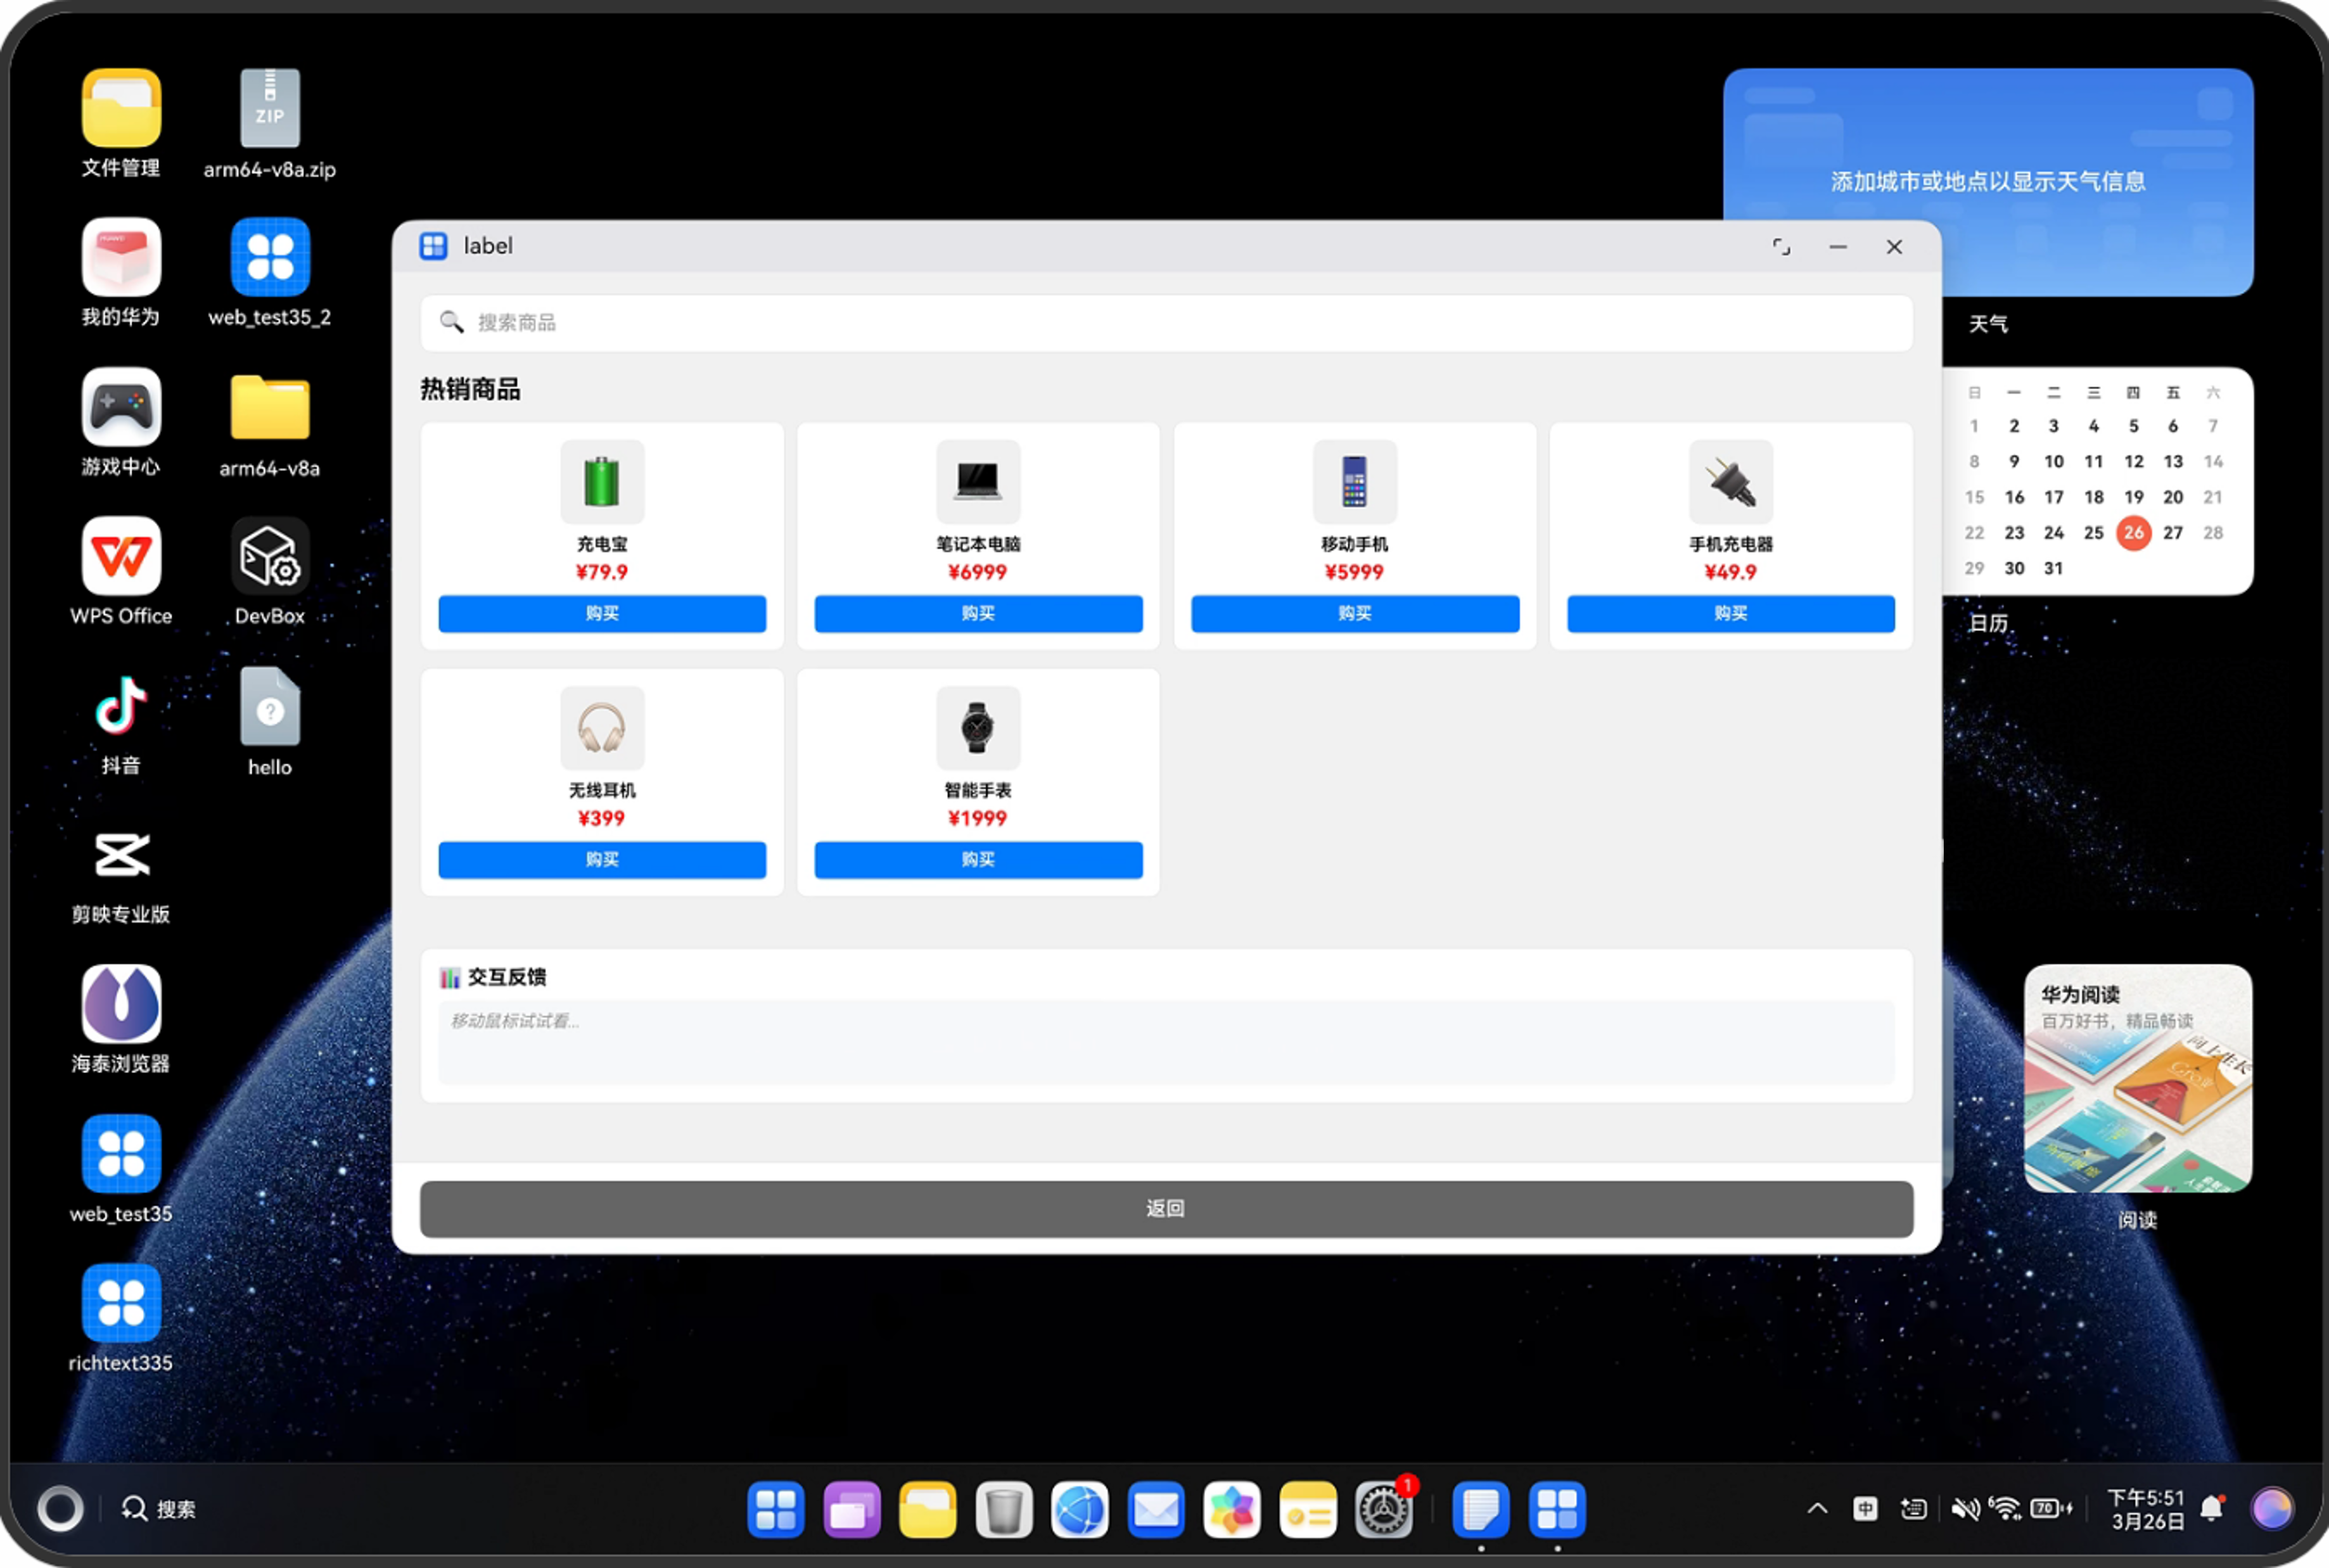The image size is (2329, 1568).
Task: Open arm64-v8a folder on desktop
Action: click(x=270, y=407)
